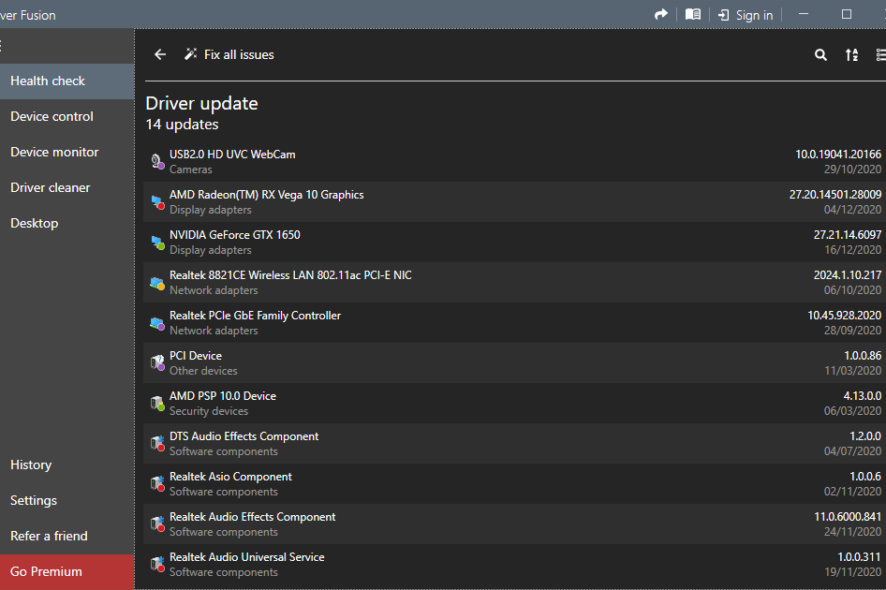Image resolution: width=886 pixels, height=590 pixels.
Task: Select Realtek PCIe GbE Family Controller name
Action: click(255, 315)
